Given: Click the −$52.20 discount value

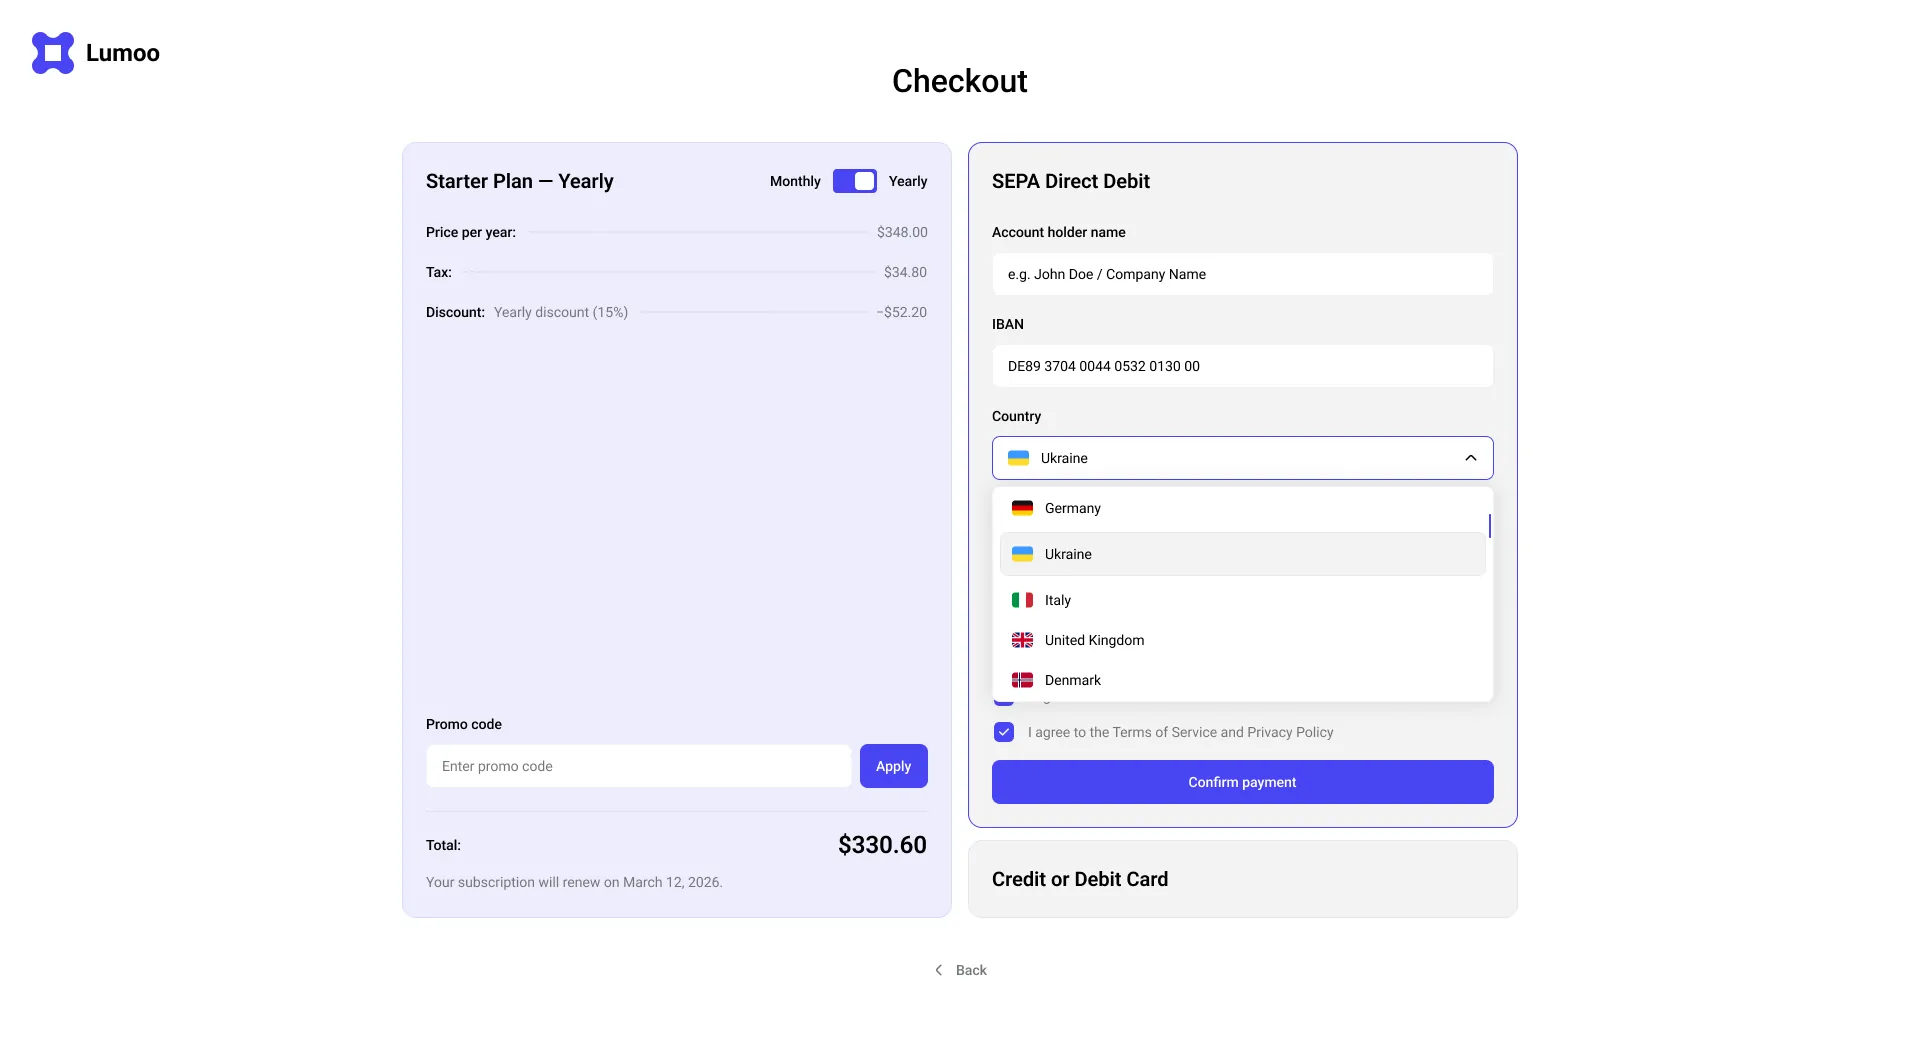Looking at the screenshot, I should [902, 312].
